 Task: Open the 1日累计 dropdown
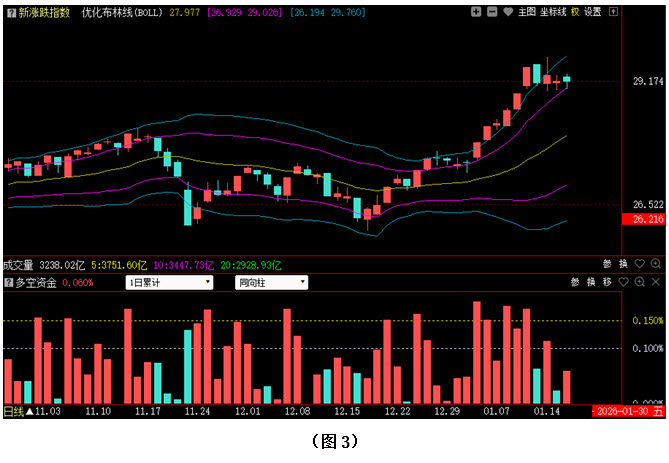pyautogui.click(x=168, y=283)
